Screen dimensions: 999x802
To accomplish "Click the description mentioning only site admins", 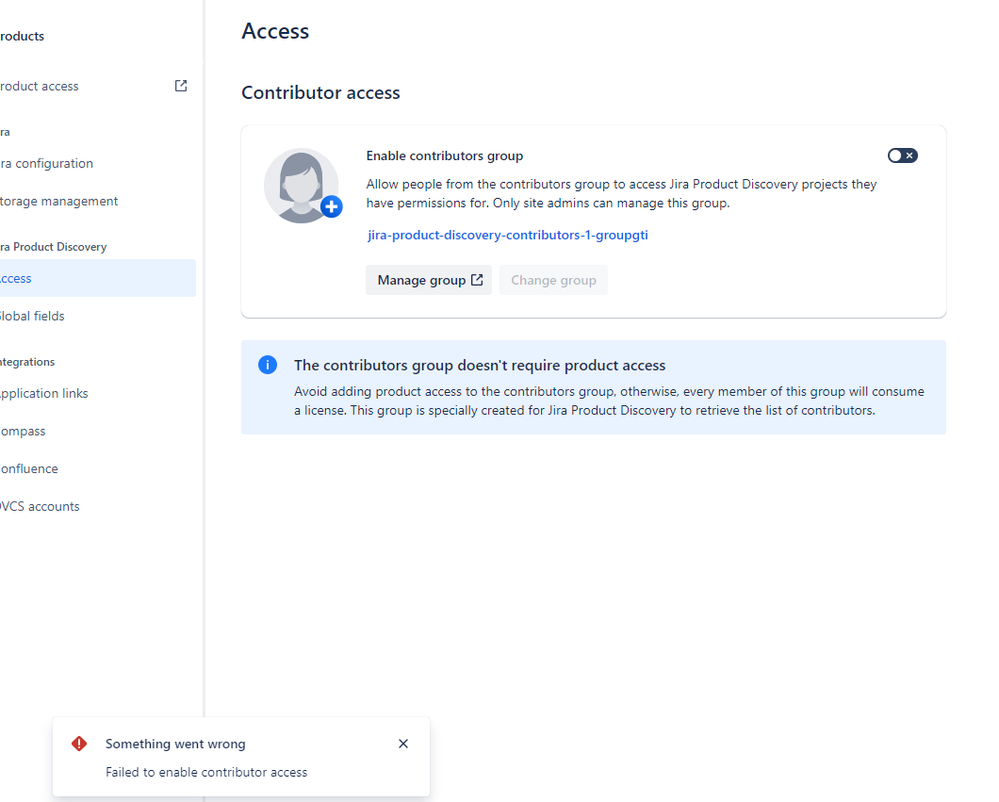I will [621, 194].
